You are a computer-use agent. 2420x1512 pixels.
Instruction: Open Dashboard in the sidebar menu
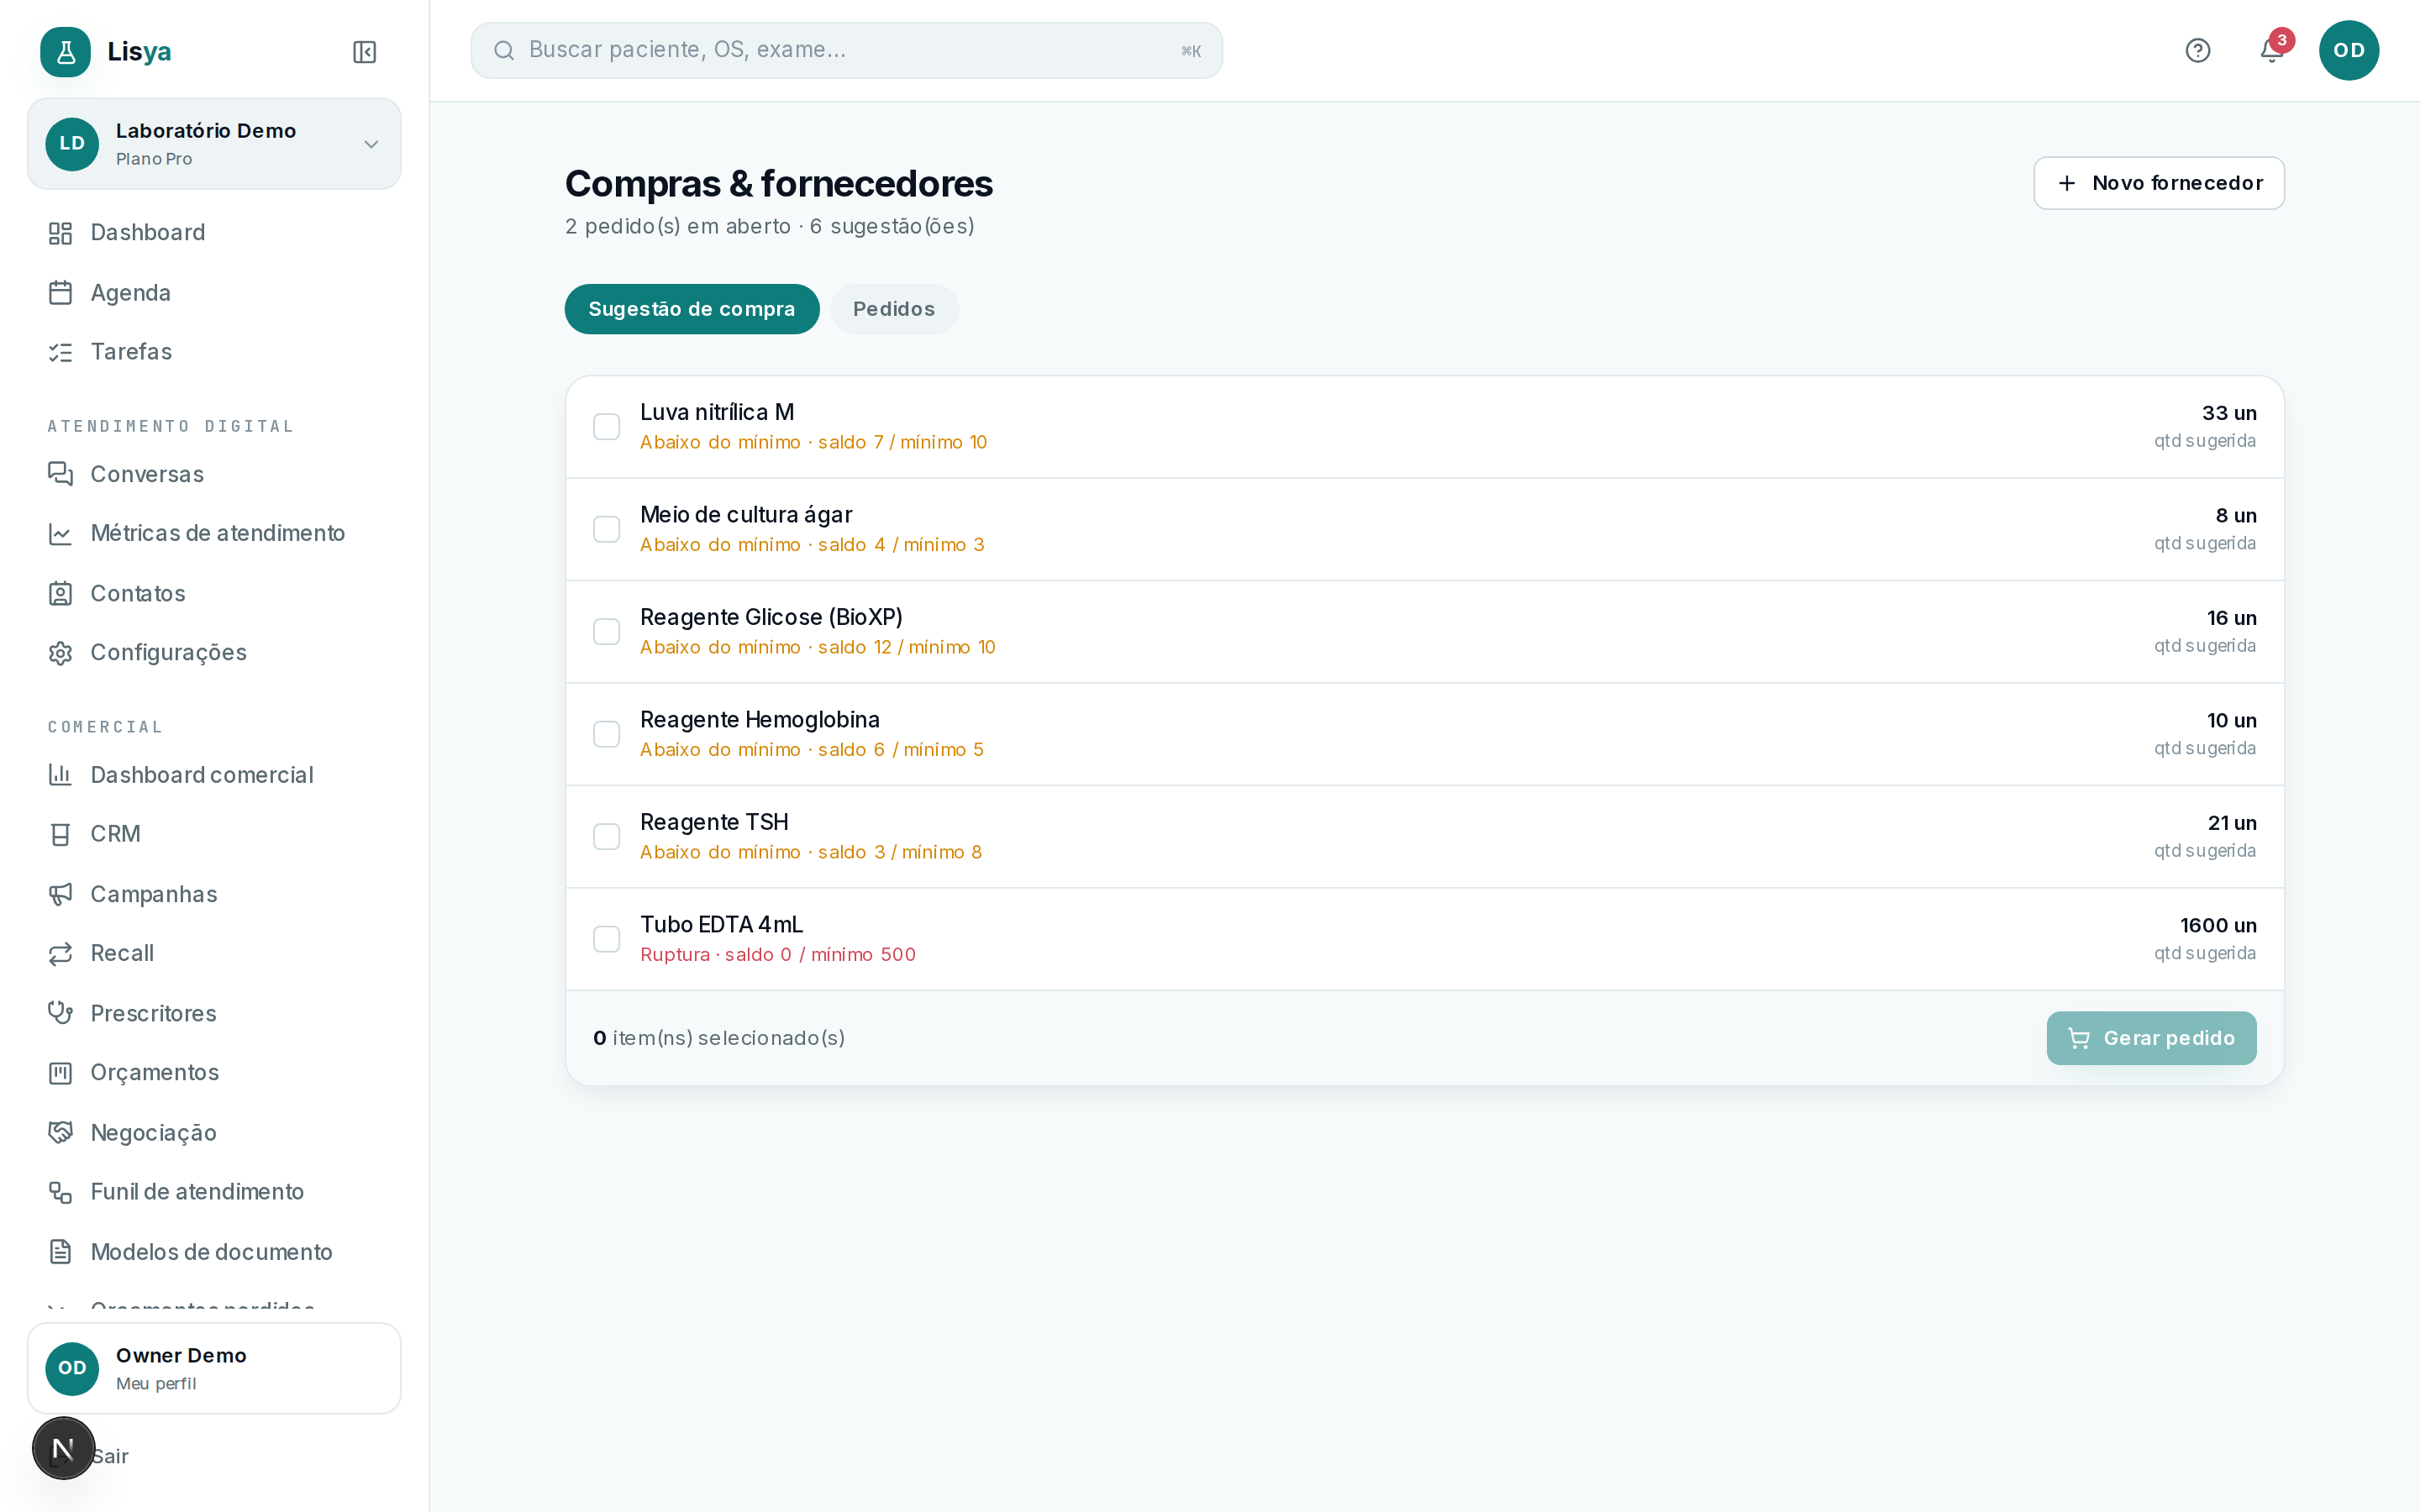click(x=213, y=233)
